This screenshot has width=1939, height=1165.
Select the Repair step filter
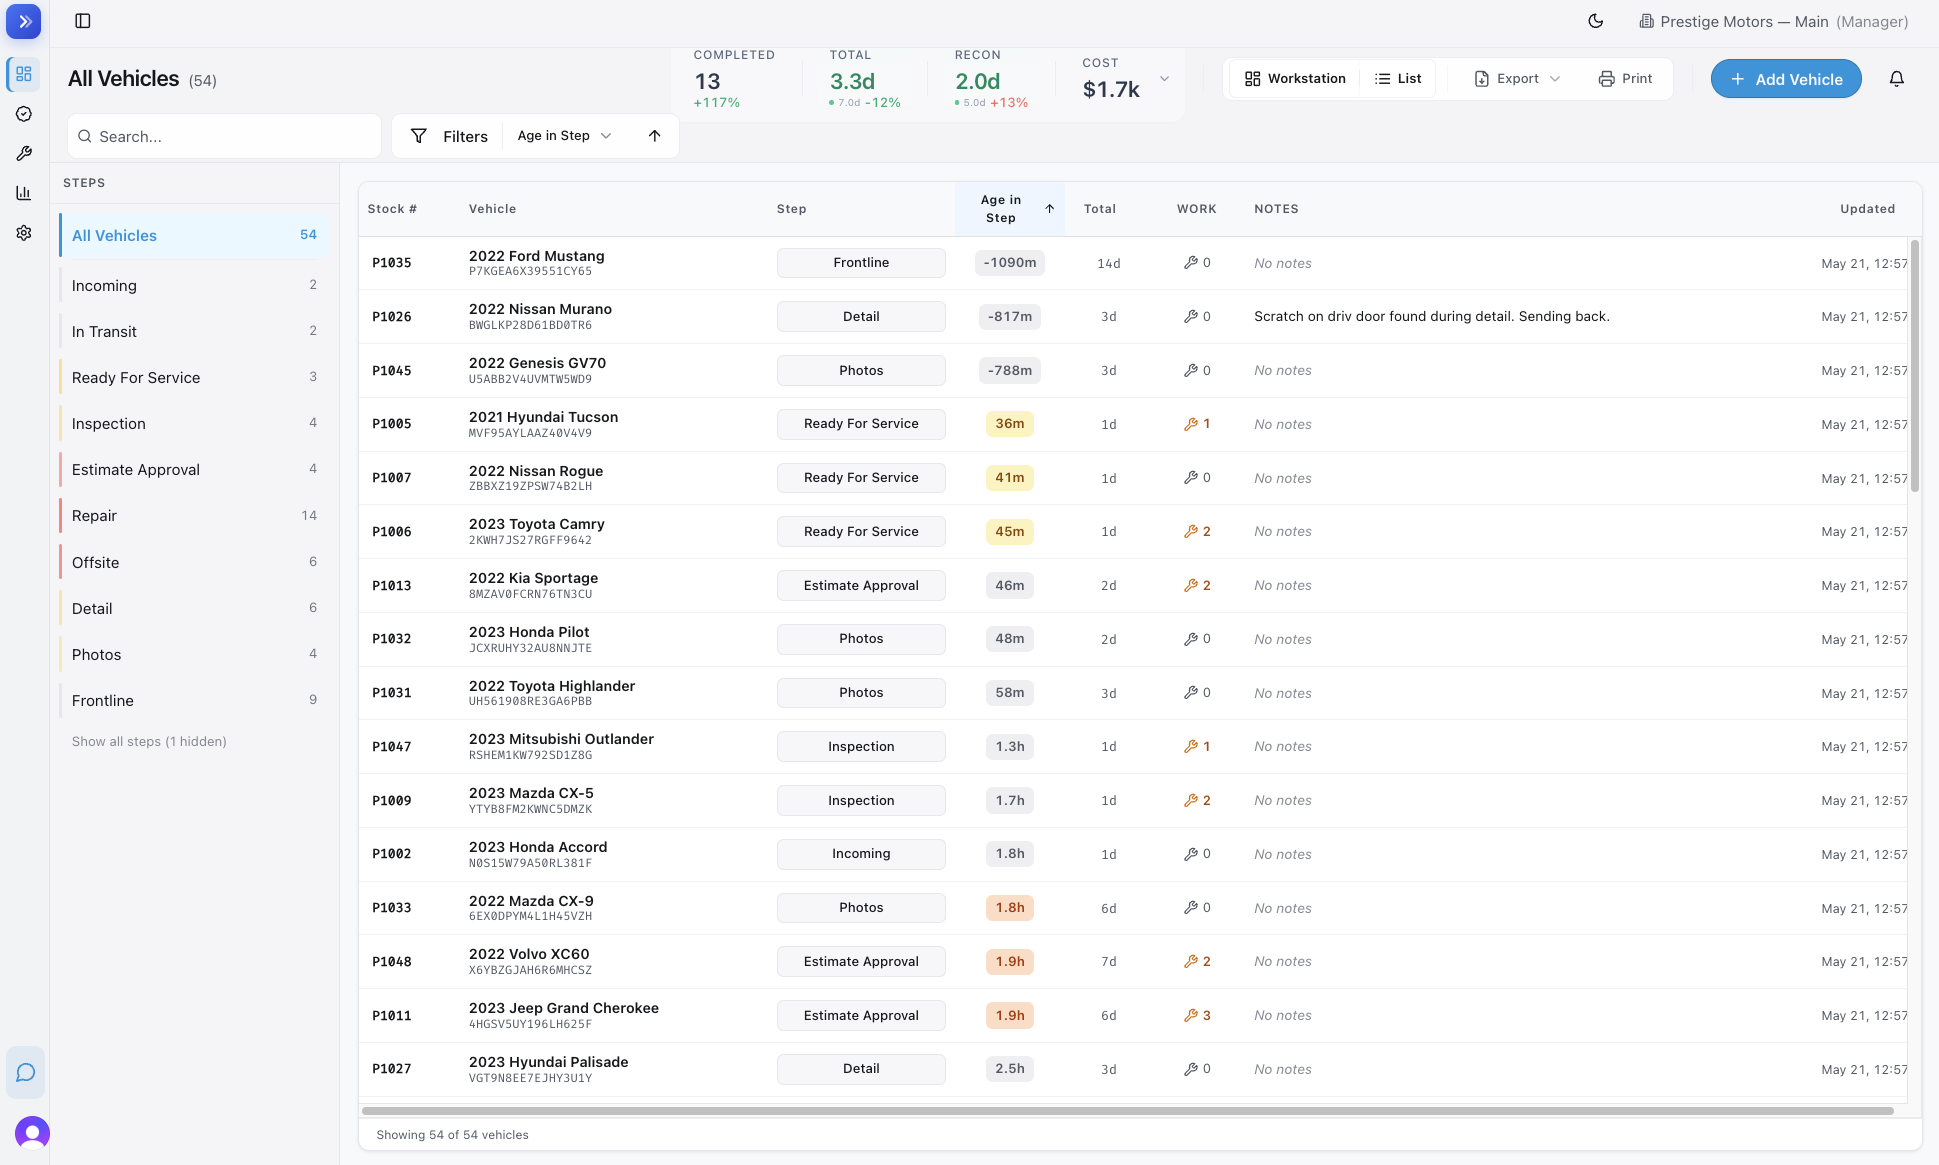(x=194, y=516)
